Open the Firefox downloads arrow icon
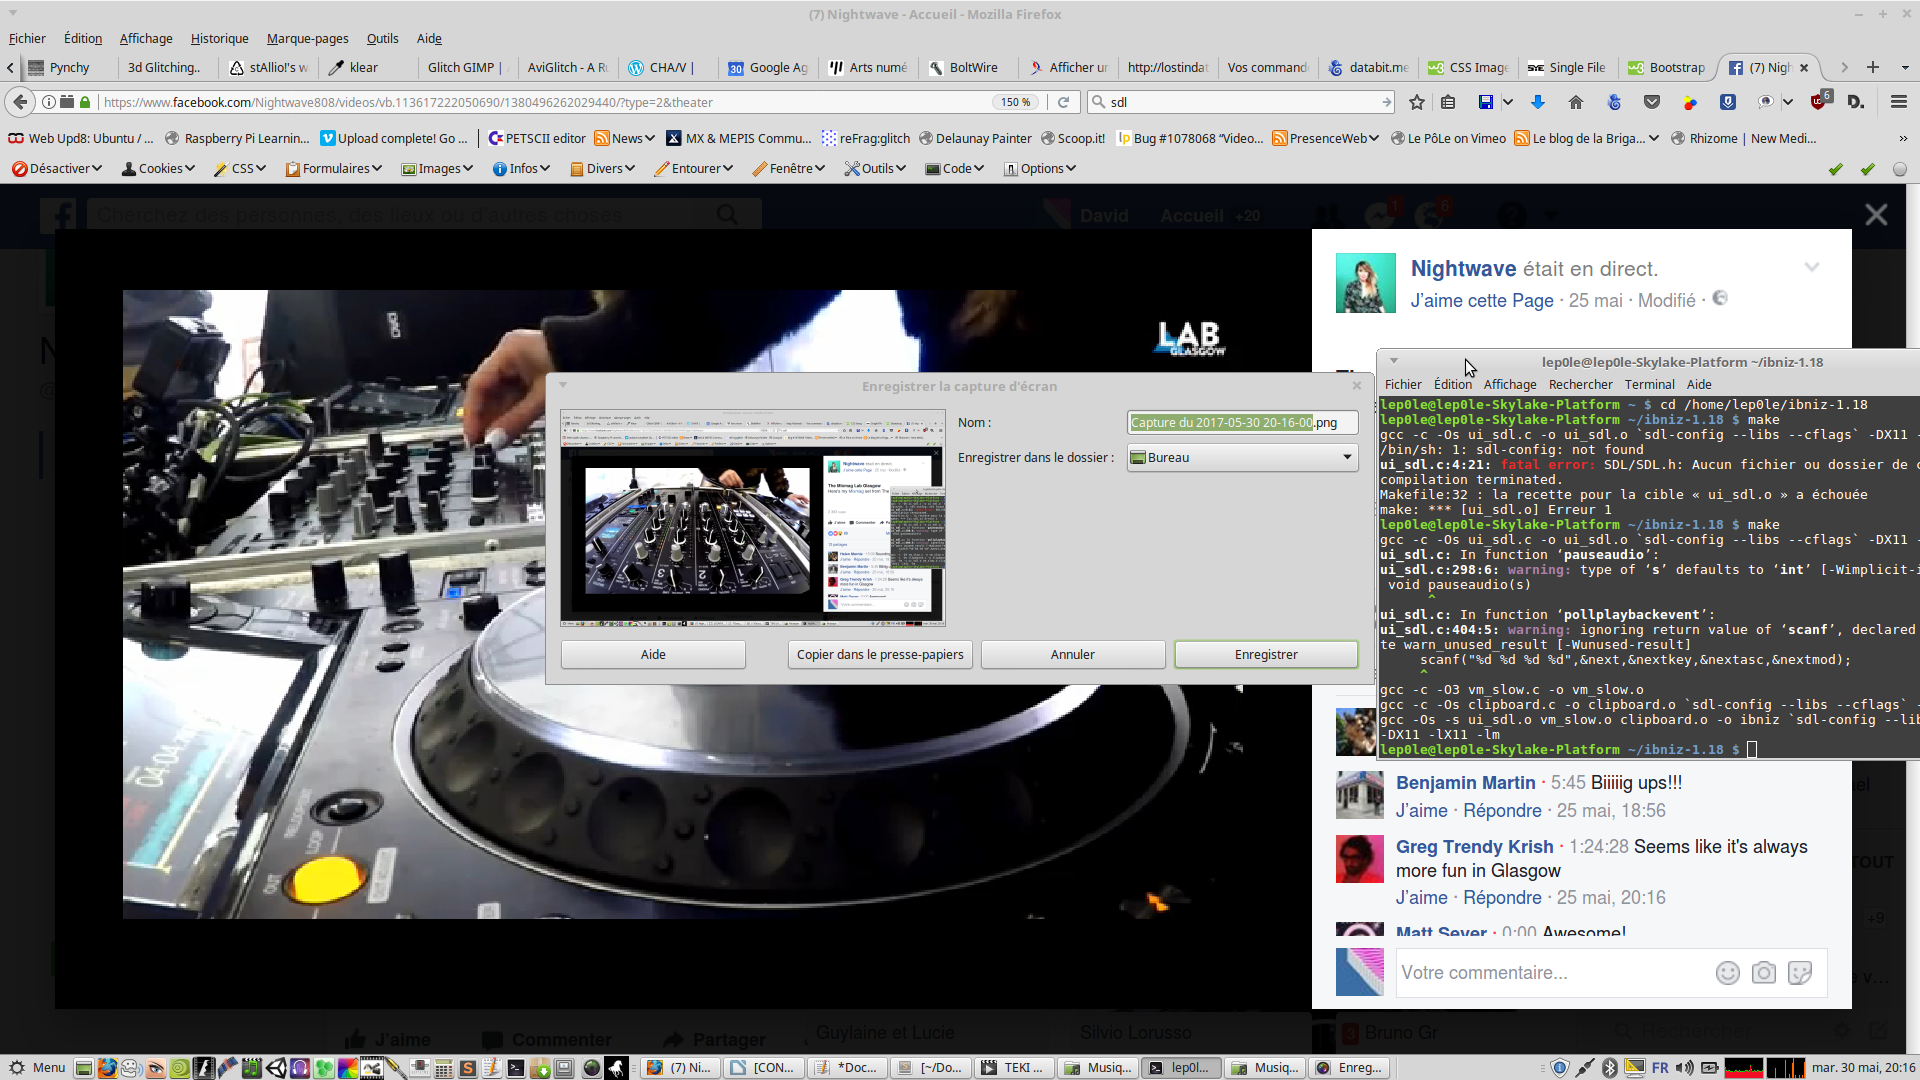1920x1080 pixels. pyautogui.click(x=1538, y=102)
